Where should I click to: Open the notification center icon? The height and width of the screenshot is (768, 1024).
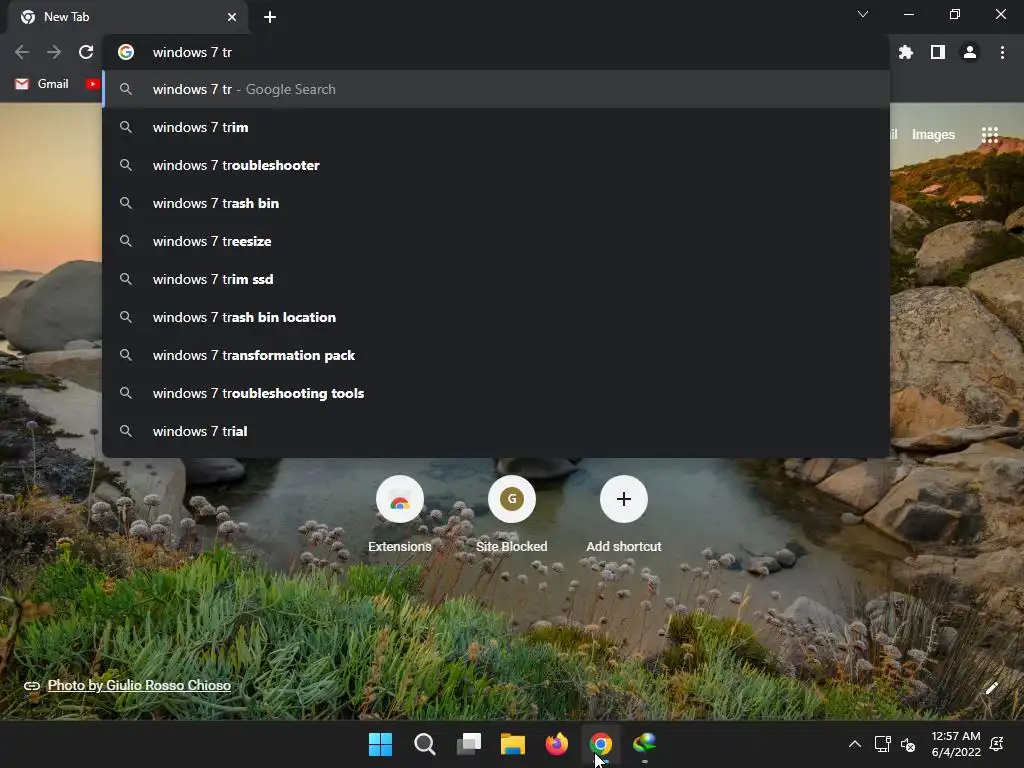[x=997, y=744]
